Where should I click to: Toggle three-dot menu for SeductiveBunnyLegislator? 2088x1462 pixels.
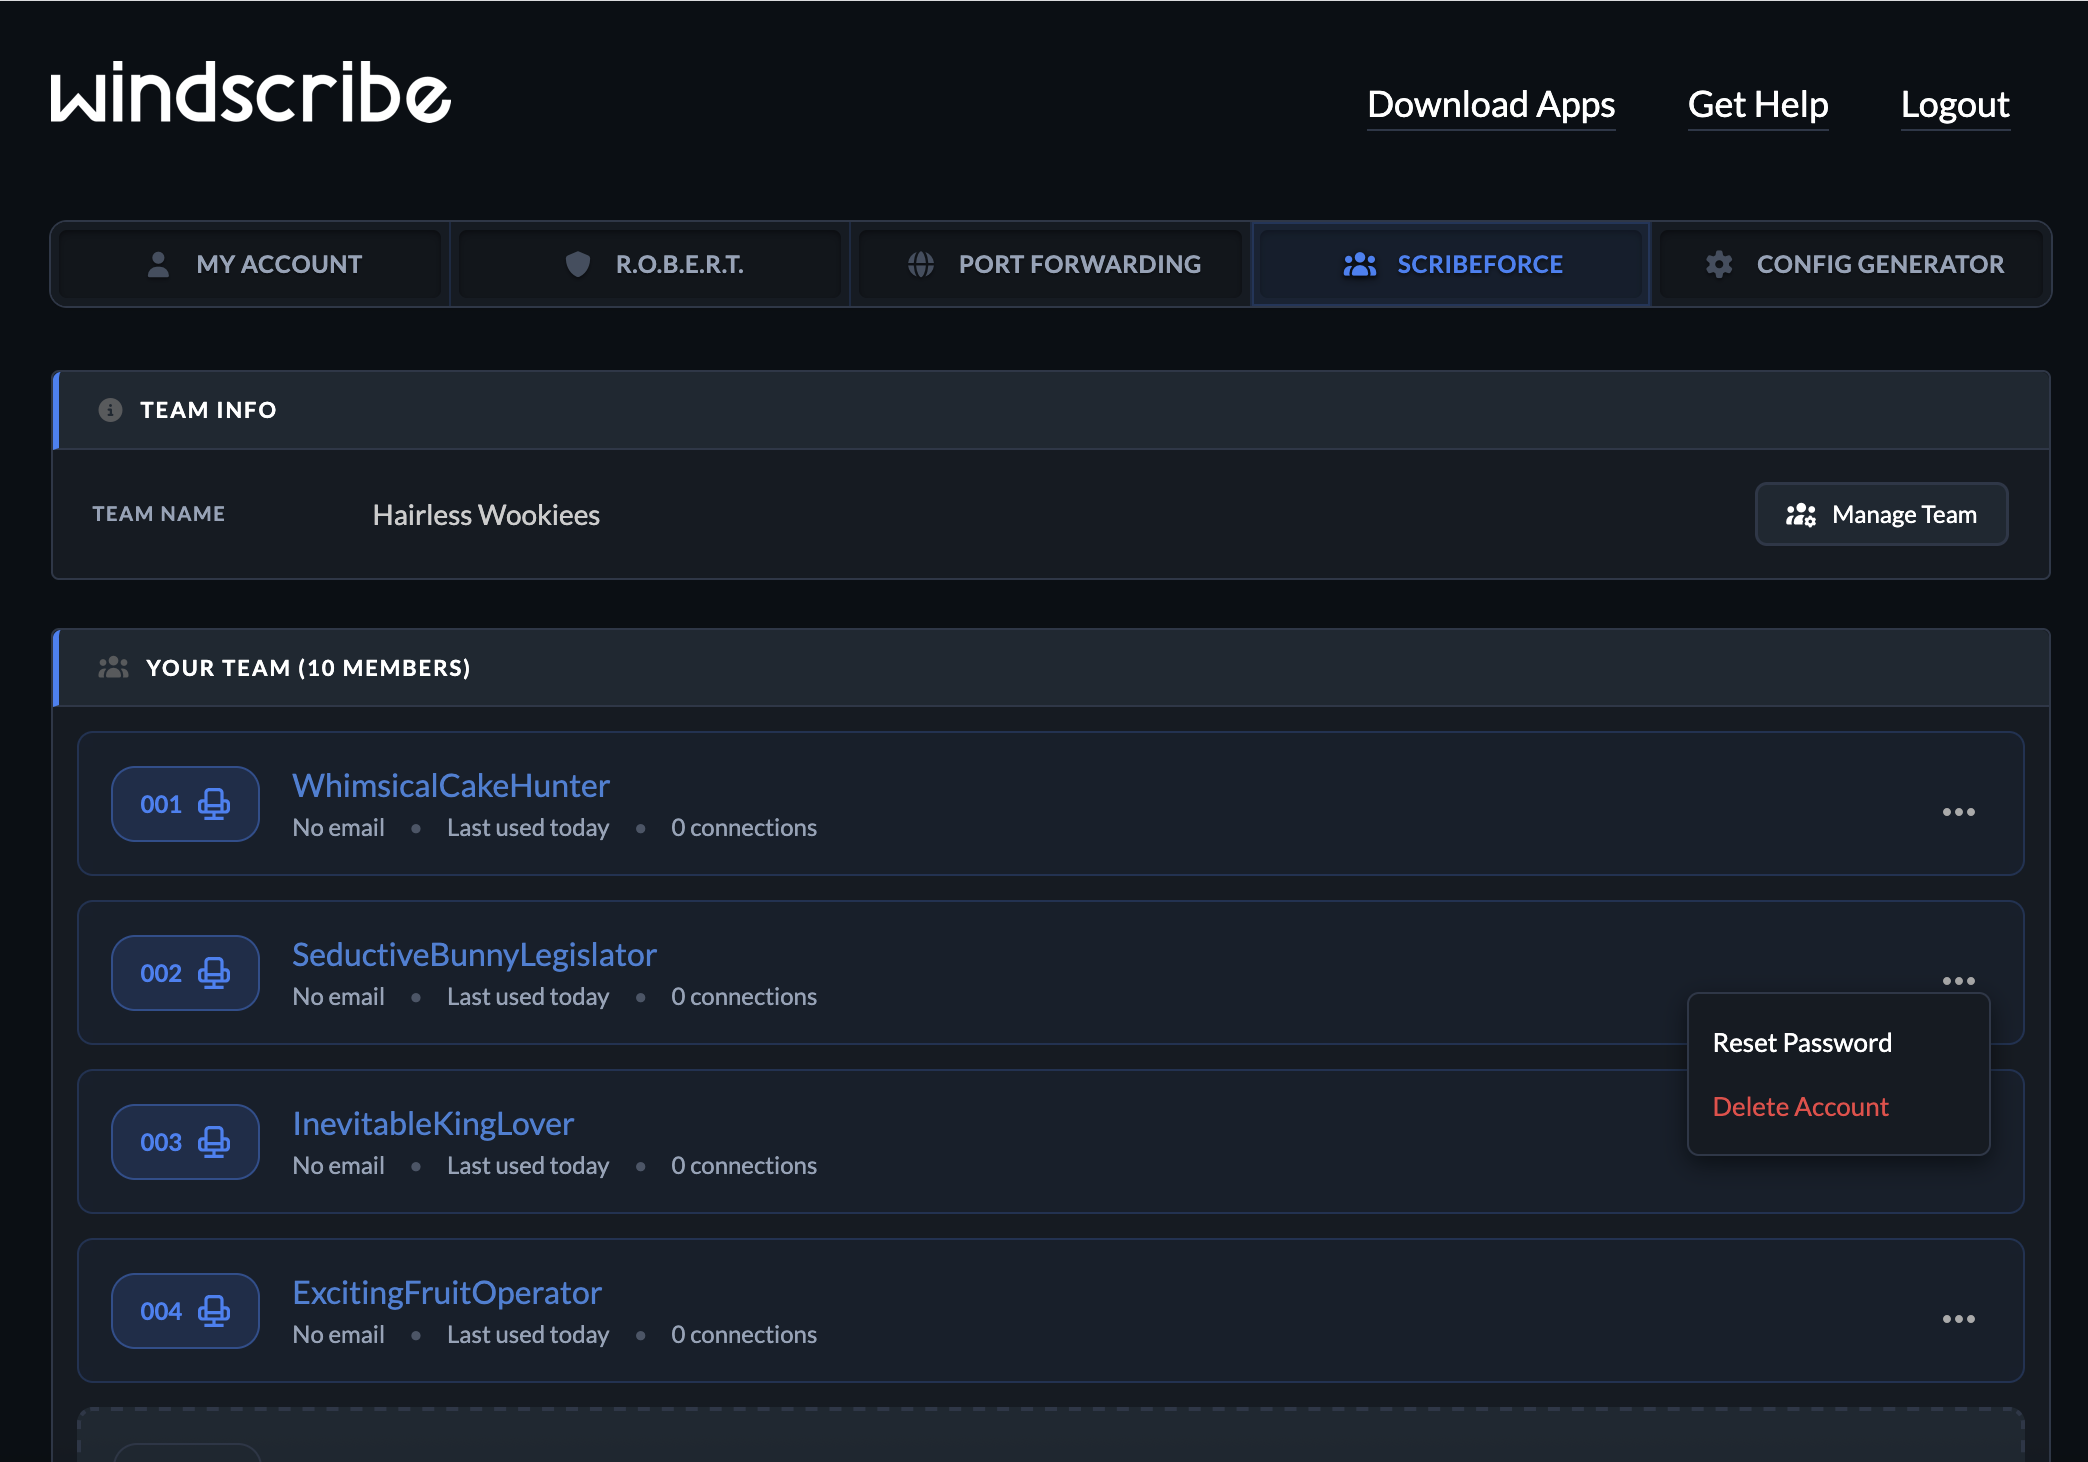[1958, 981]
